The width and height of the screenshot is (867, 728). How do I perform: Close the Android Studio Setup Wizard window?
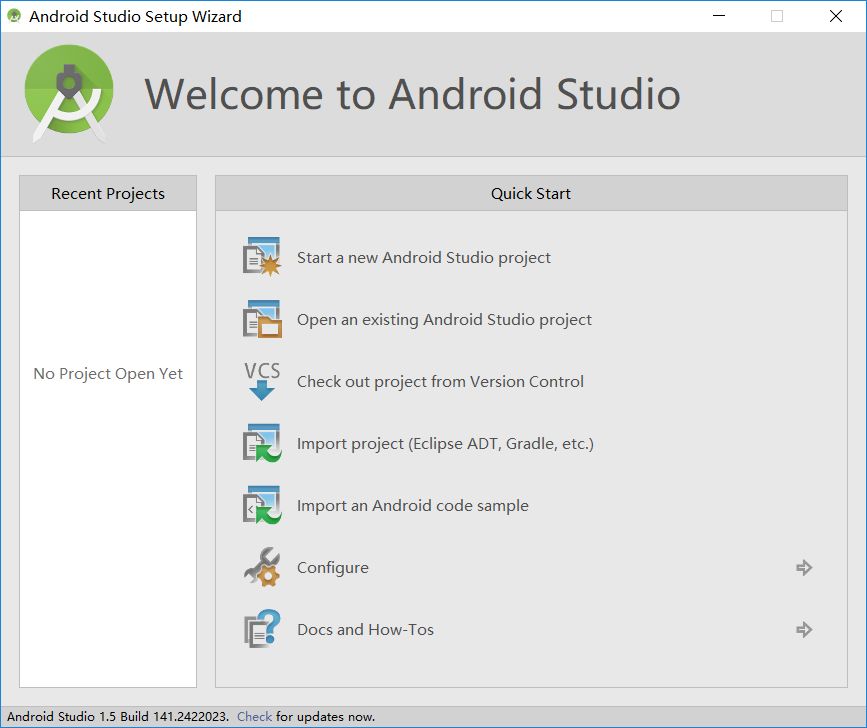click(x=835, y=16)
